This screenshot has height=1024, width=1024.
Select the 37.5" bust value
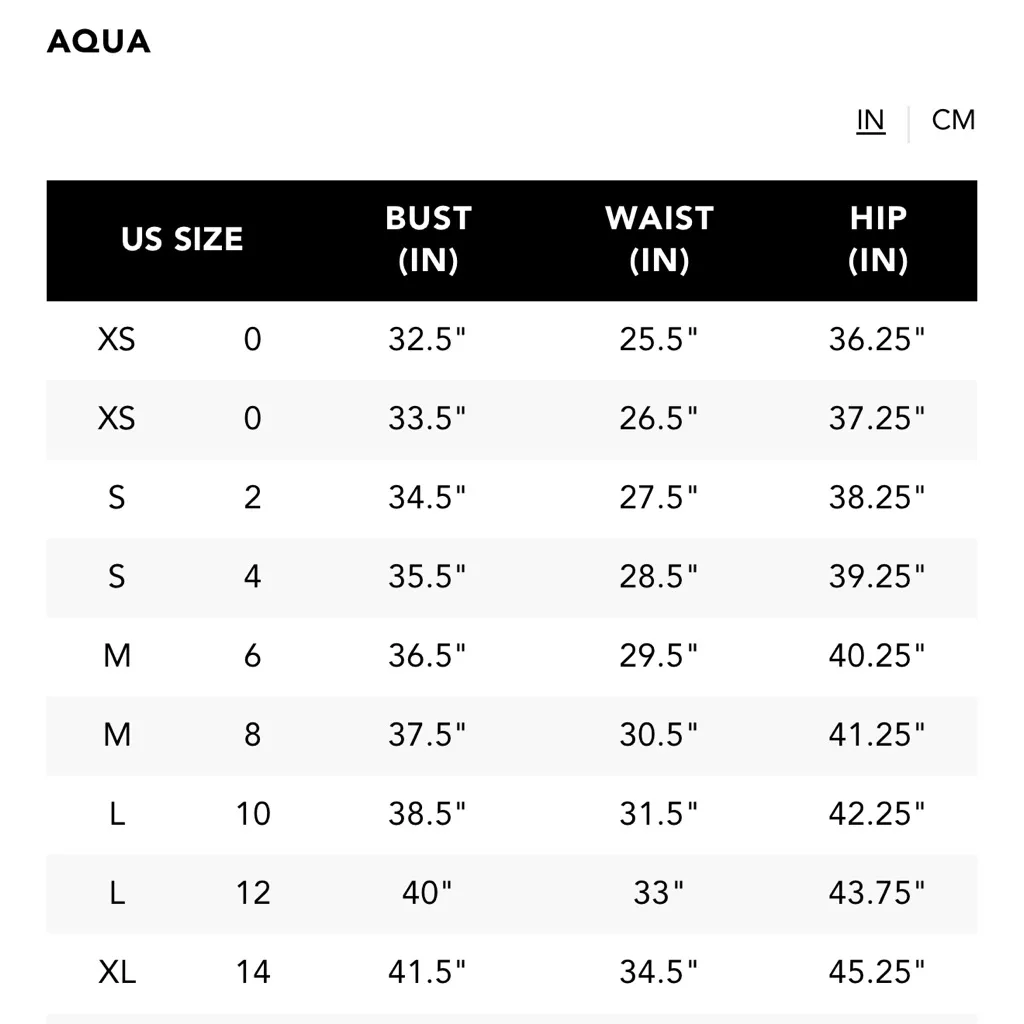(x=428, y=735)
